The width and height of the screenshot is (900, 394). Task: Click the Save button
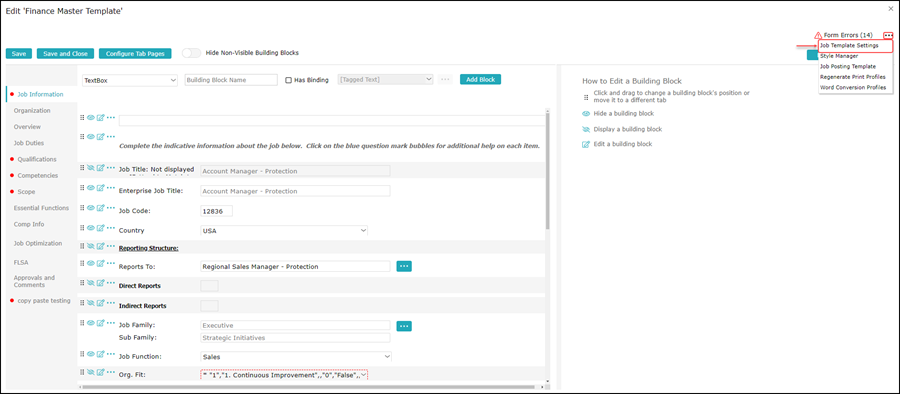coord(19,53)
